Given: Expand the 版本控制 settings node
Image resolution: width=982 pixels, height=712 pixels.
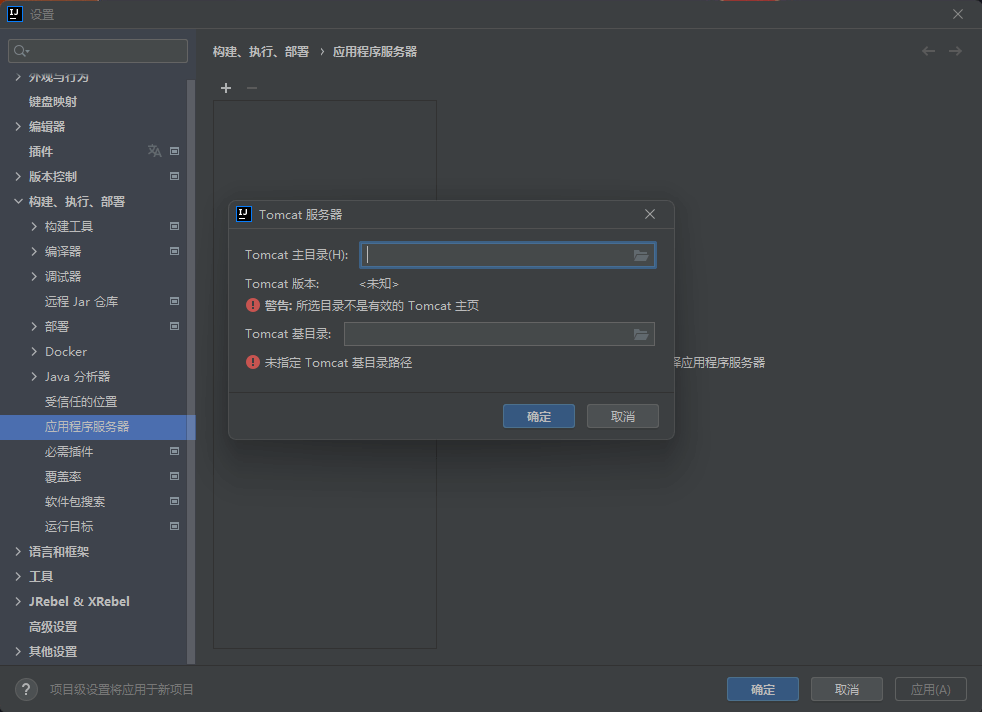Looking at the screenshot, I should click(18, 177).
